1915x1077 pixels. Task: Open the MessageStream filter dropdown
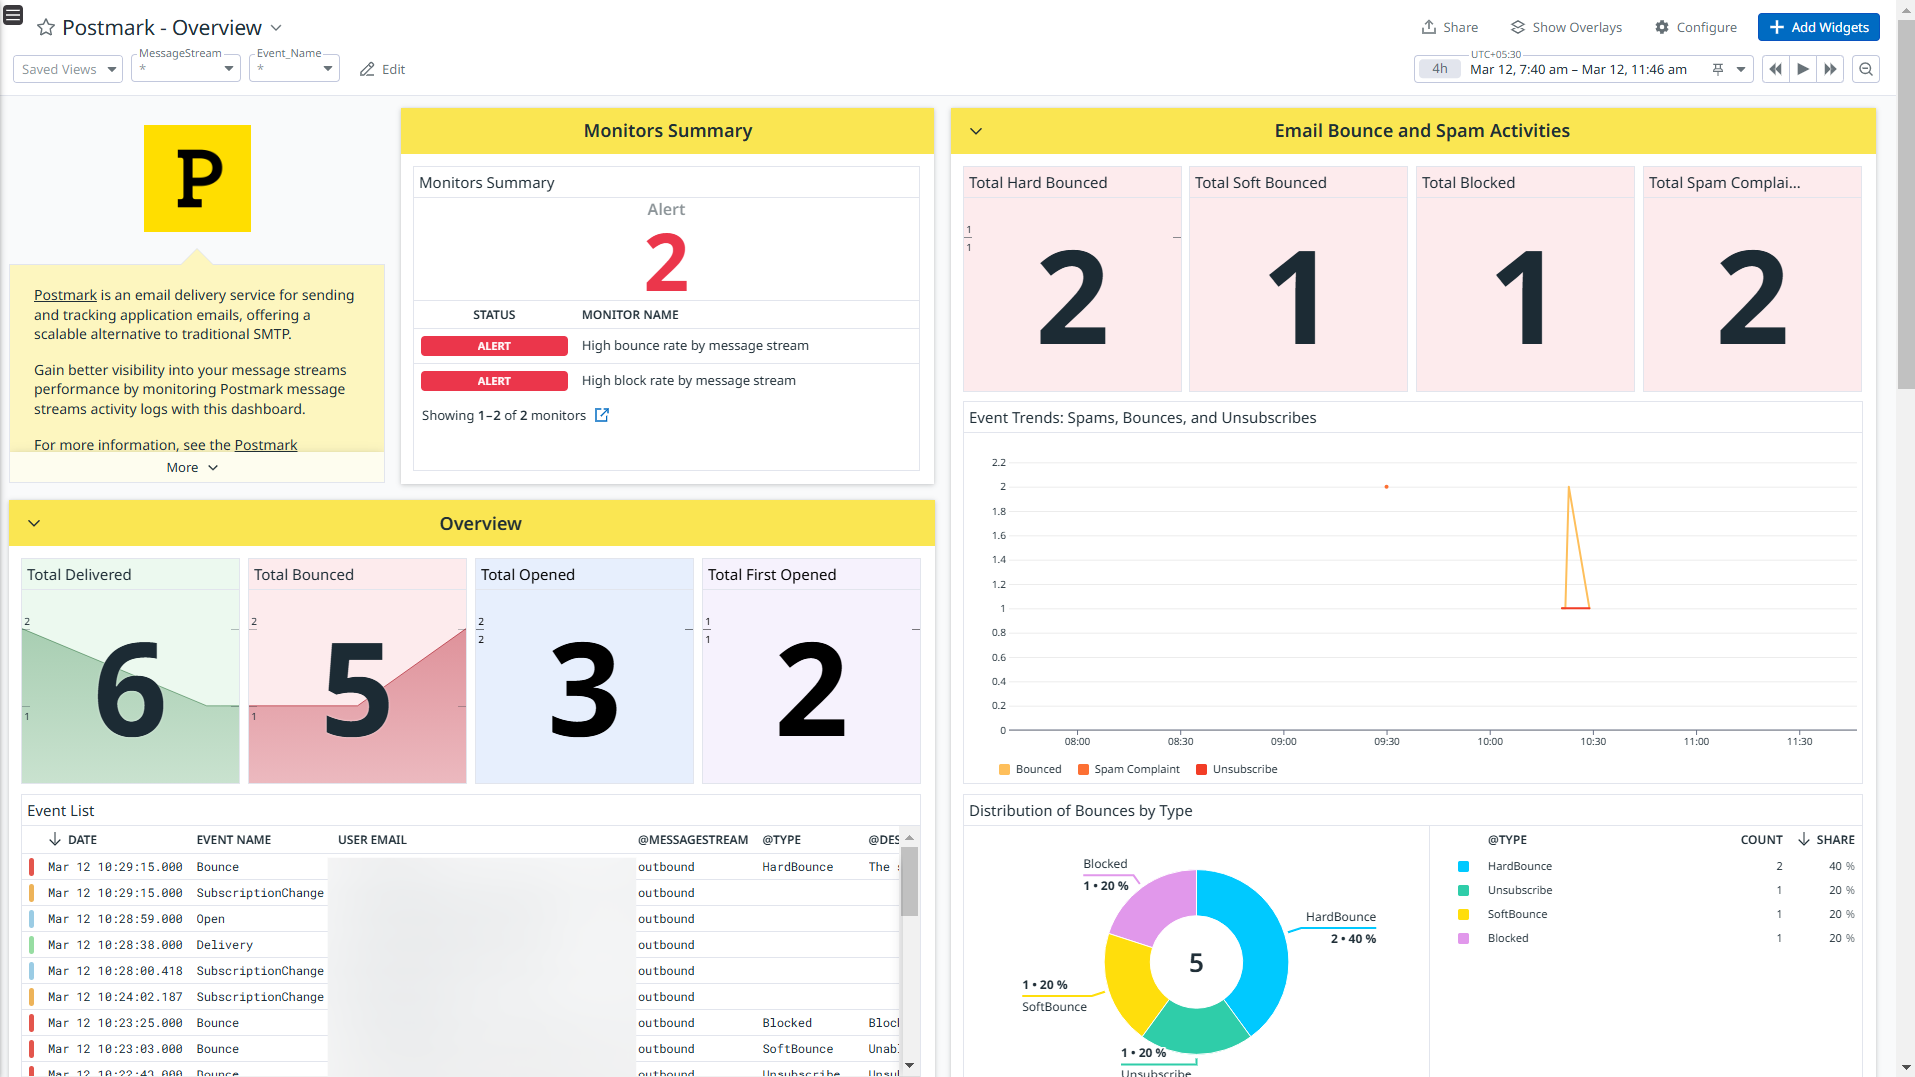coord(187,69)
